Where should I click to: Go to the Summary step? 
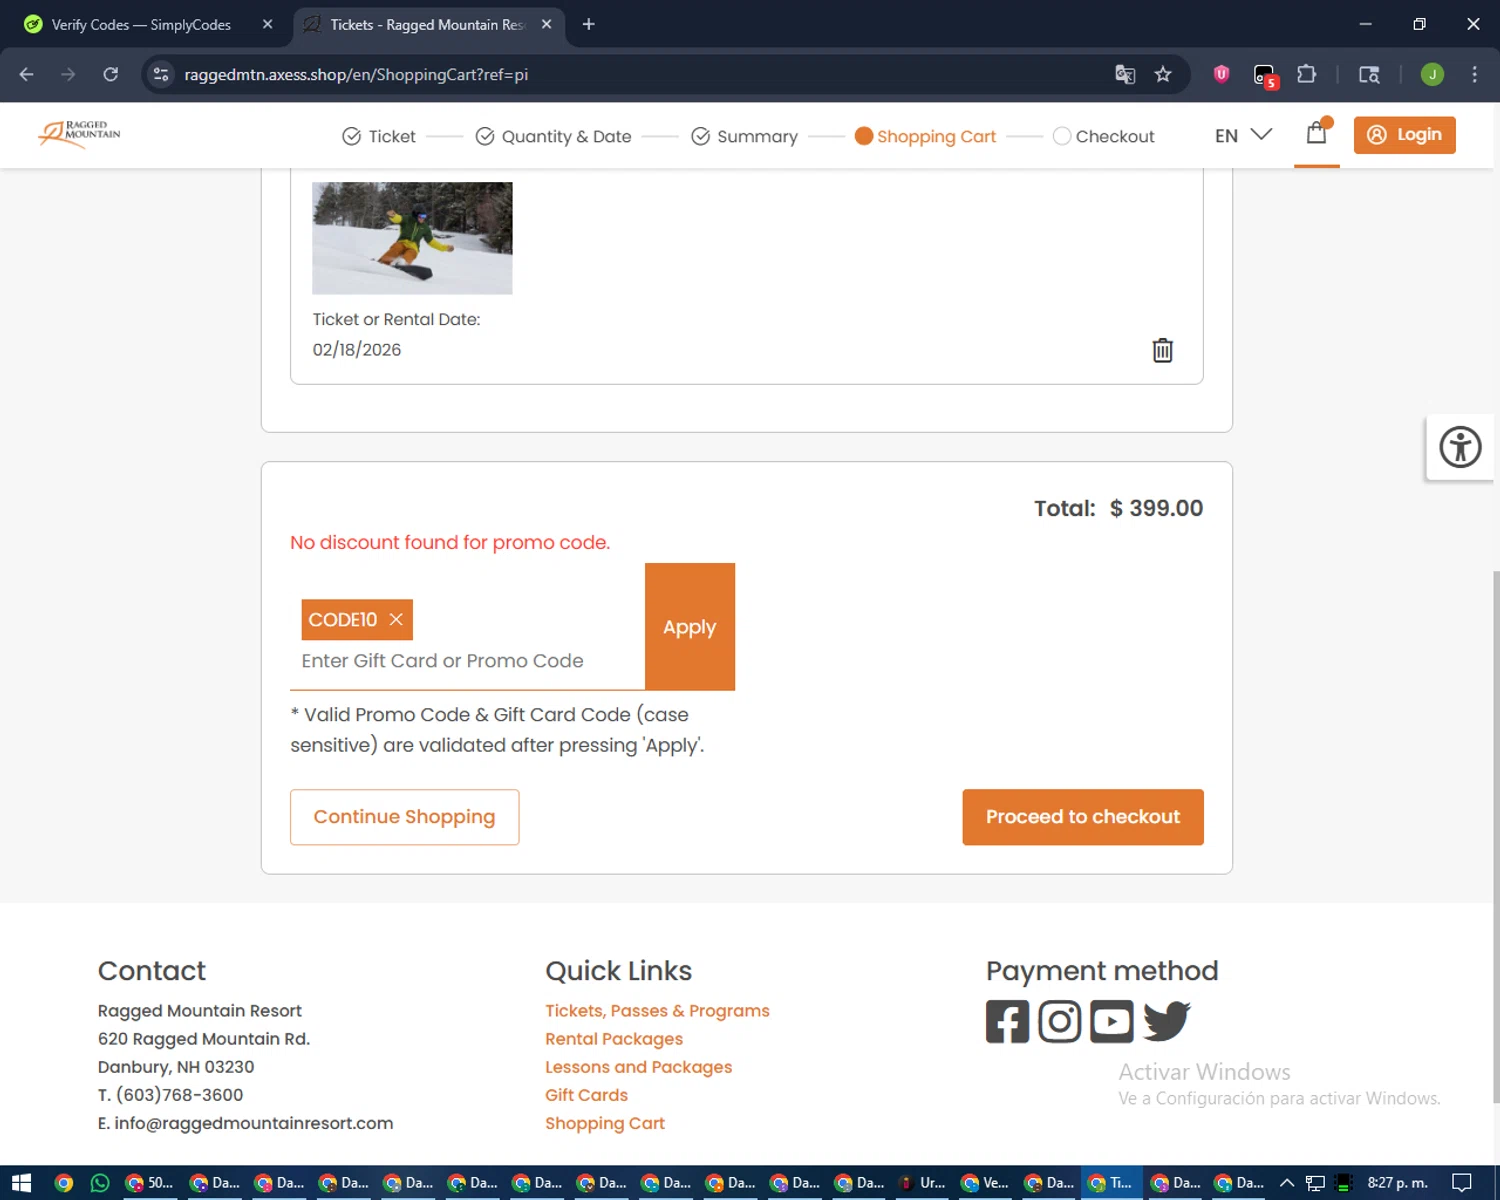coord(744,136)
